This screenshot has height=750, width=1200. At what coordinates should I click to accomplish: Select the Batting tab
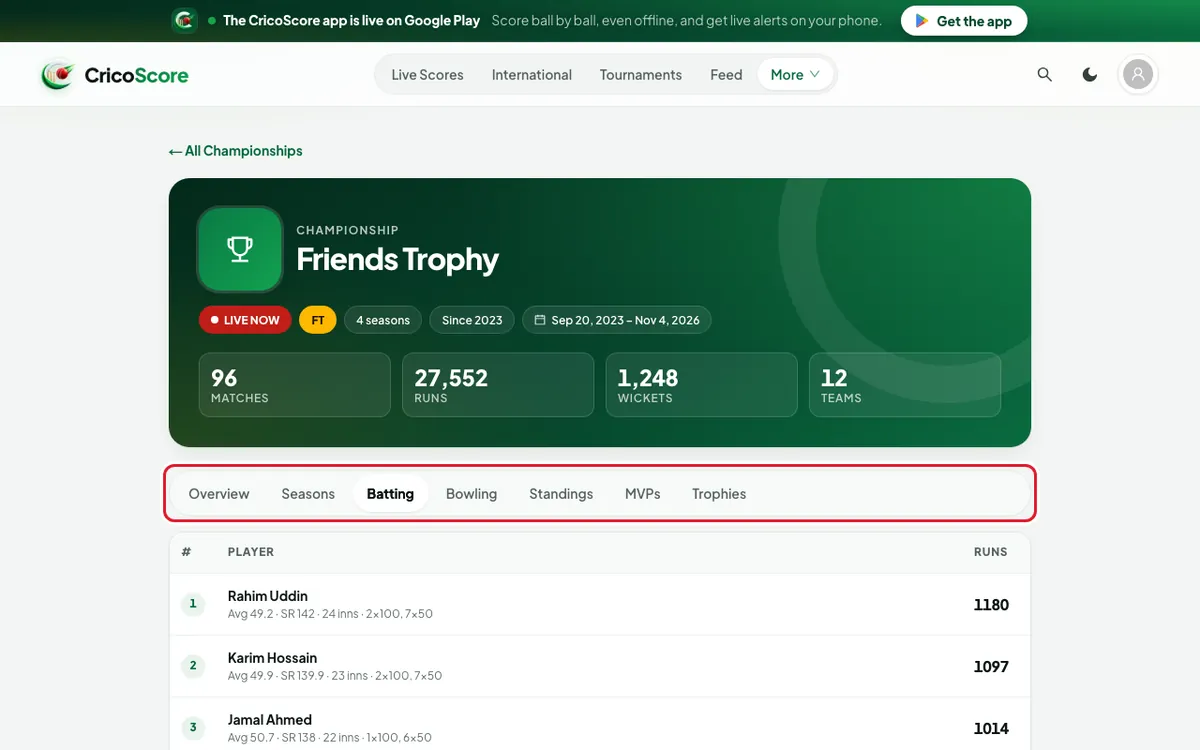pos(390,494)
